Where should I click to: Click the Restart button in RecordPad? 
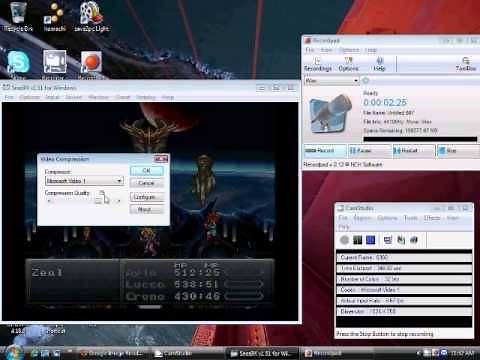pos(414,151)
